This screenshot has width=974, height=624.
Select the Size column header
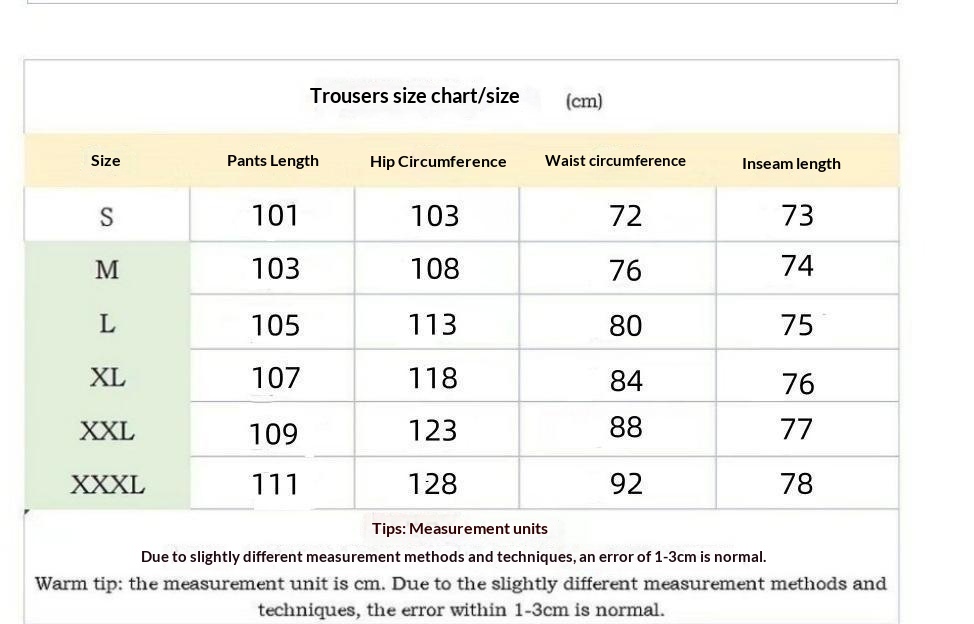105,160
